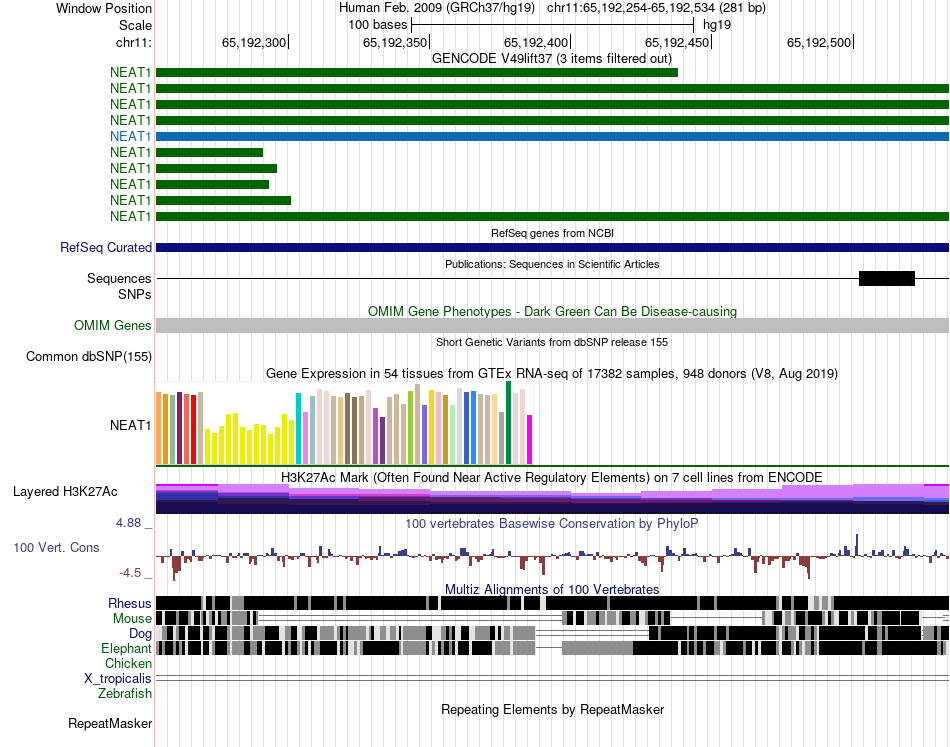Click the layered H3K27Ac purple signal track
The width and height of the screenshot is (950, 747).
pos(552,499)
